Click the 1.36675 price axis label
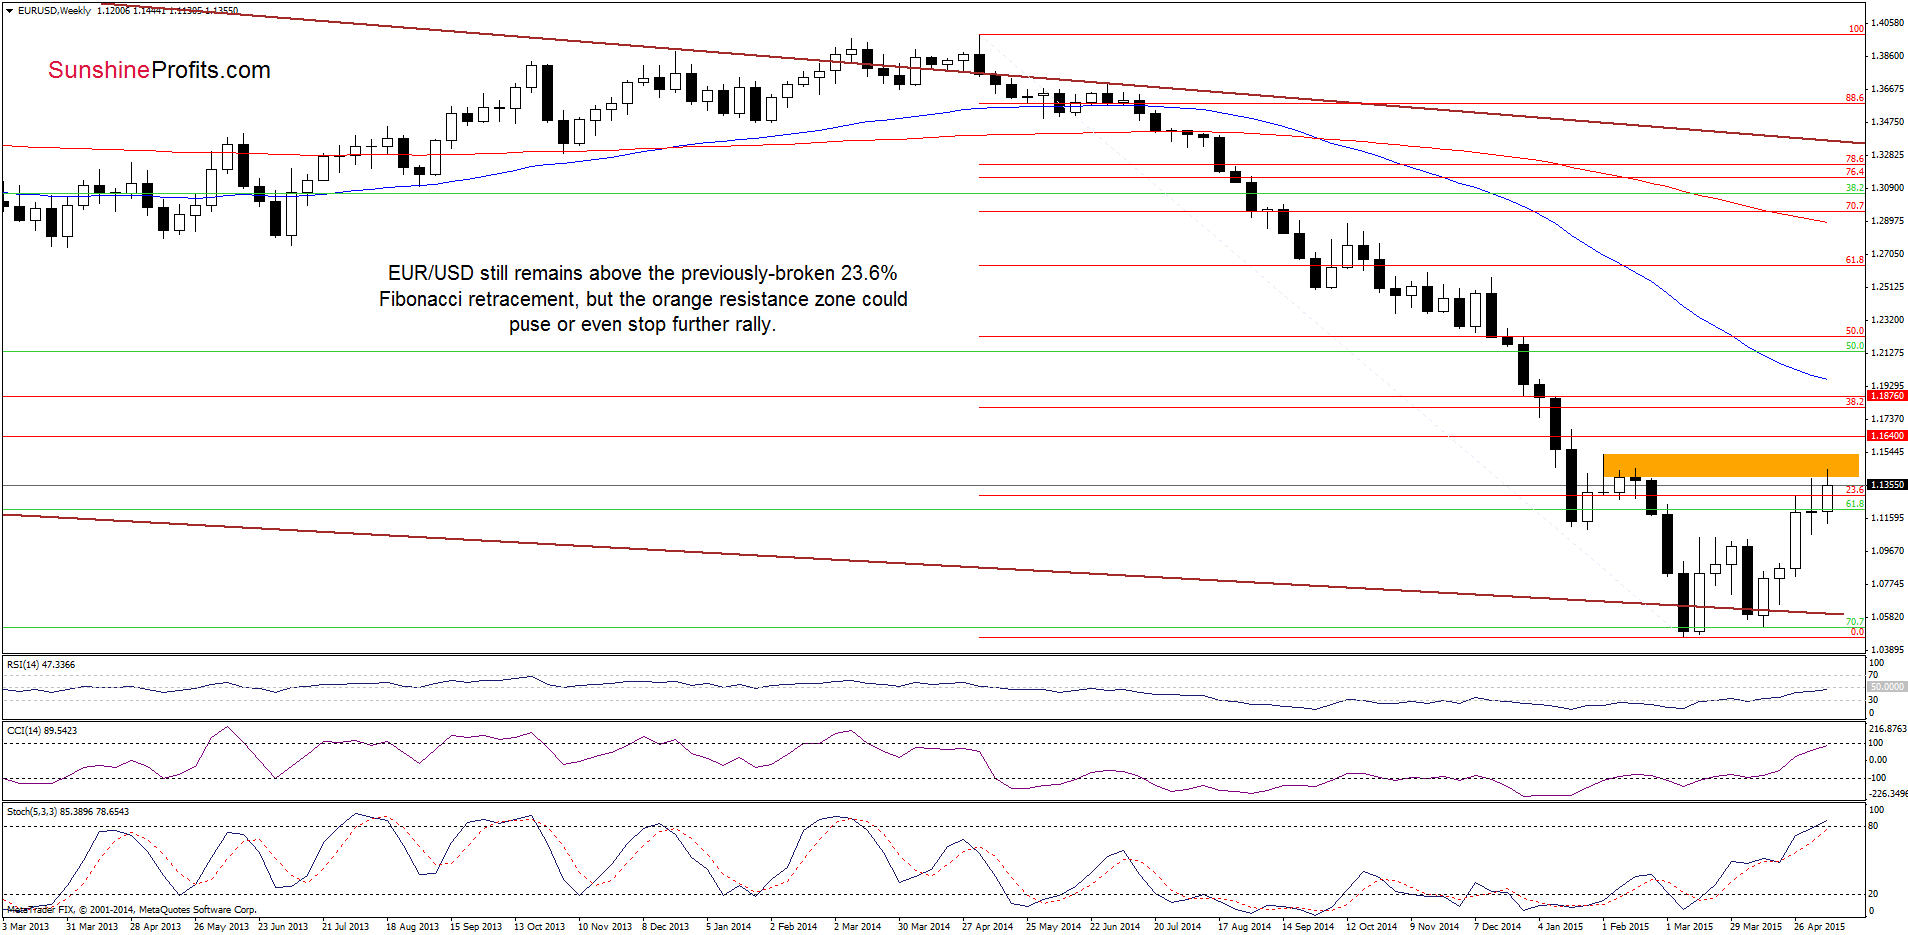 [1887, 89]
